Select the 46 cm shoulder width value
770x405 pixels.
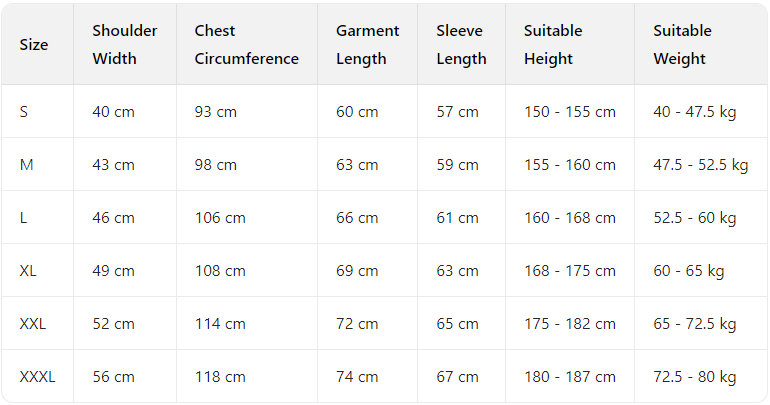113,218
